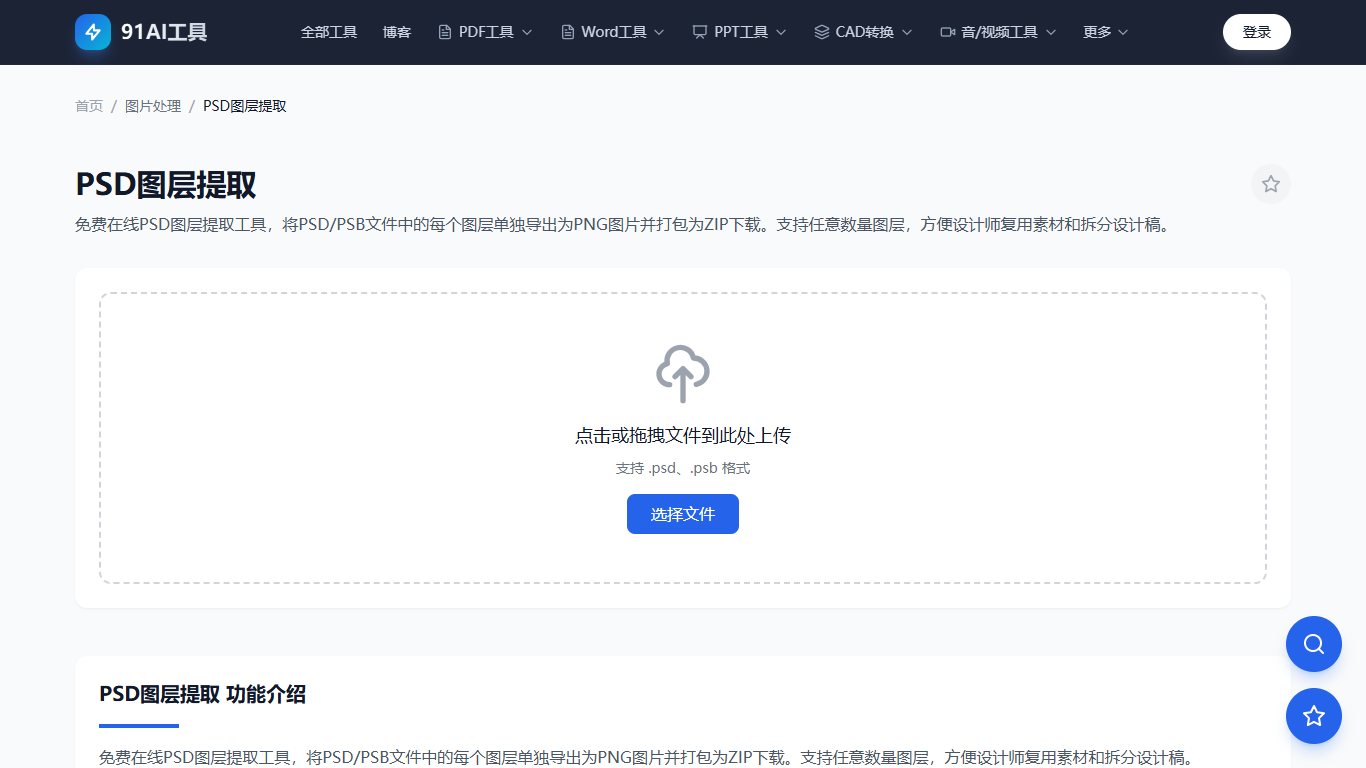Click the 支持 .psd、.psb 格式 hint
Image resolution: width=1366 pixels, height=768 pixels.
click(x=683, y=468)
